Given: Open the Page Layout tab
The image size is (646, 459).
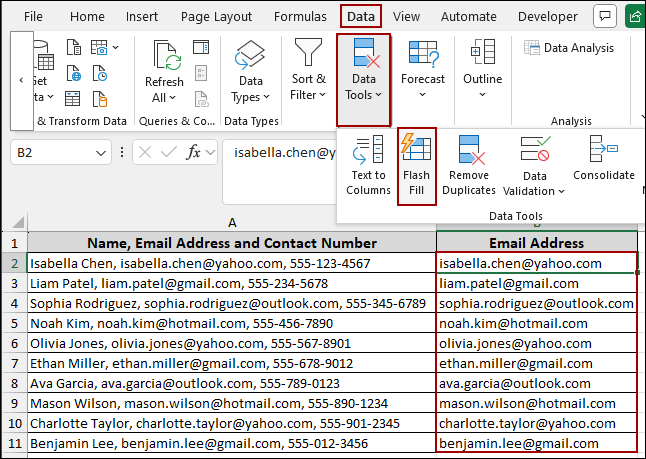Looking at the screenshot, I should coord(218,17).
